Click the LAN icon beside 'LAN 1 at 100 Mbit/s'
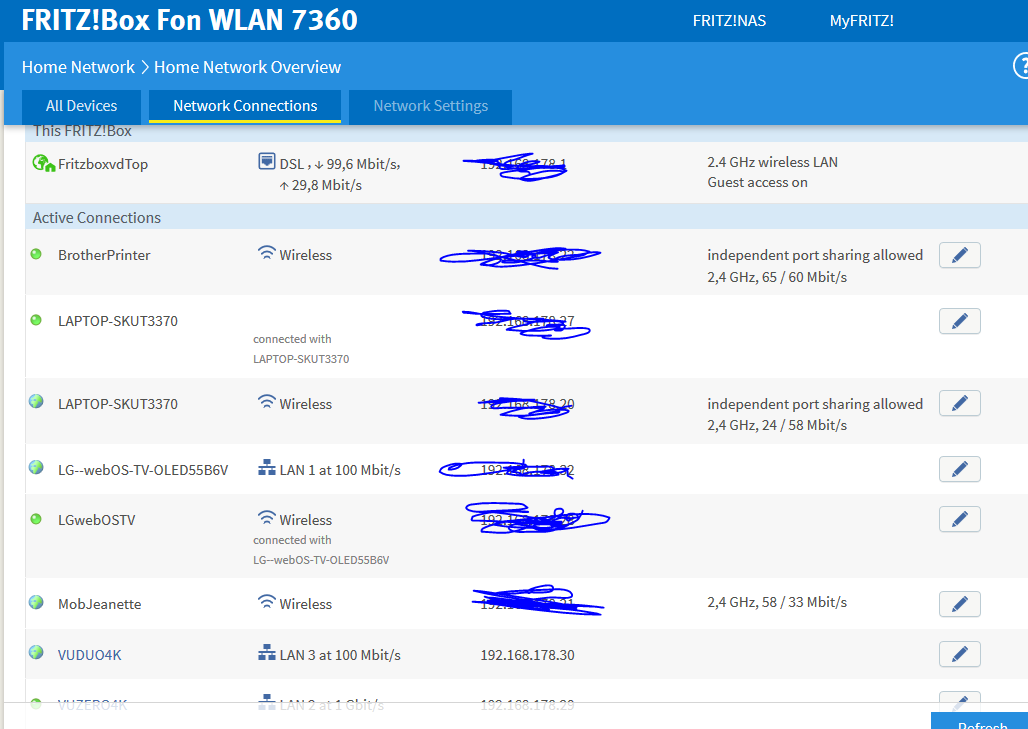The image size is (1028, 729). [x=266, y=467]
